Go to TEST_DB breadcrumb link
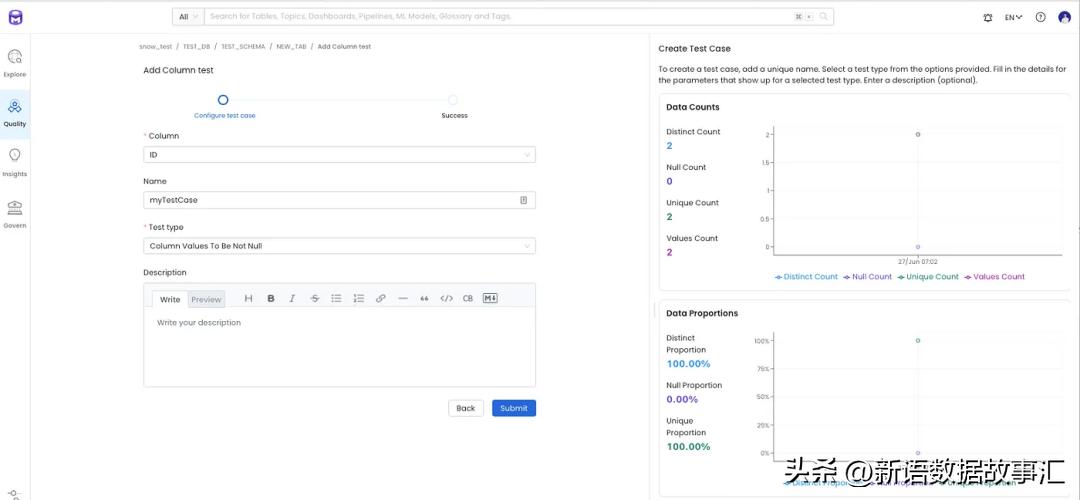This screenshot has width=1080, height=500. click(196, 46)
